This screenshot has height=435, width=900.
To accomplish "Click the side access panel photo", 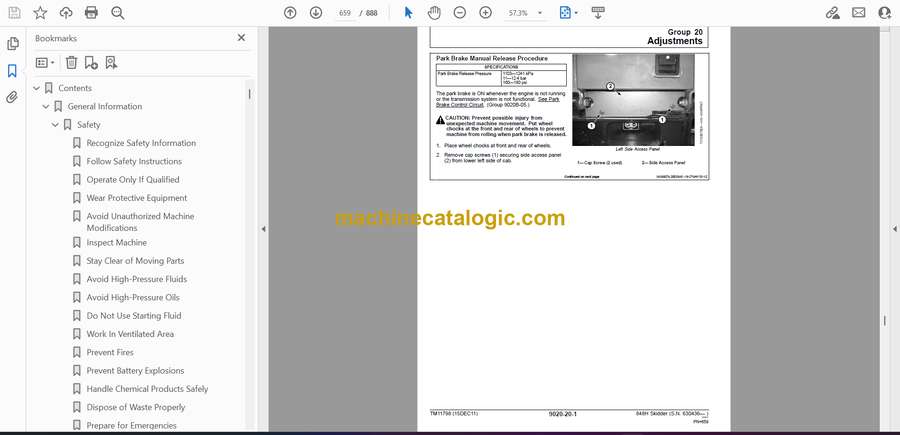I will click(x=633, y=100).
